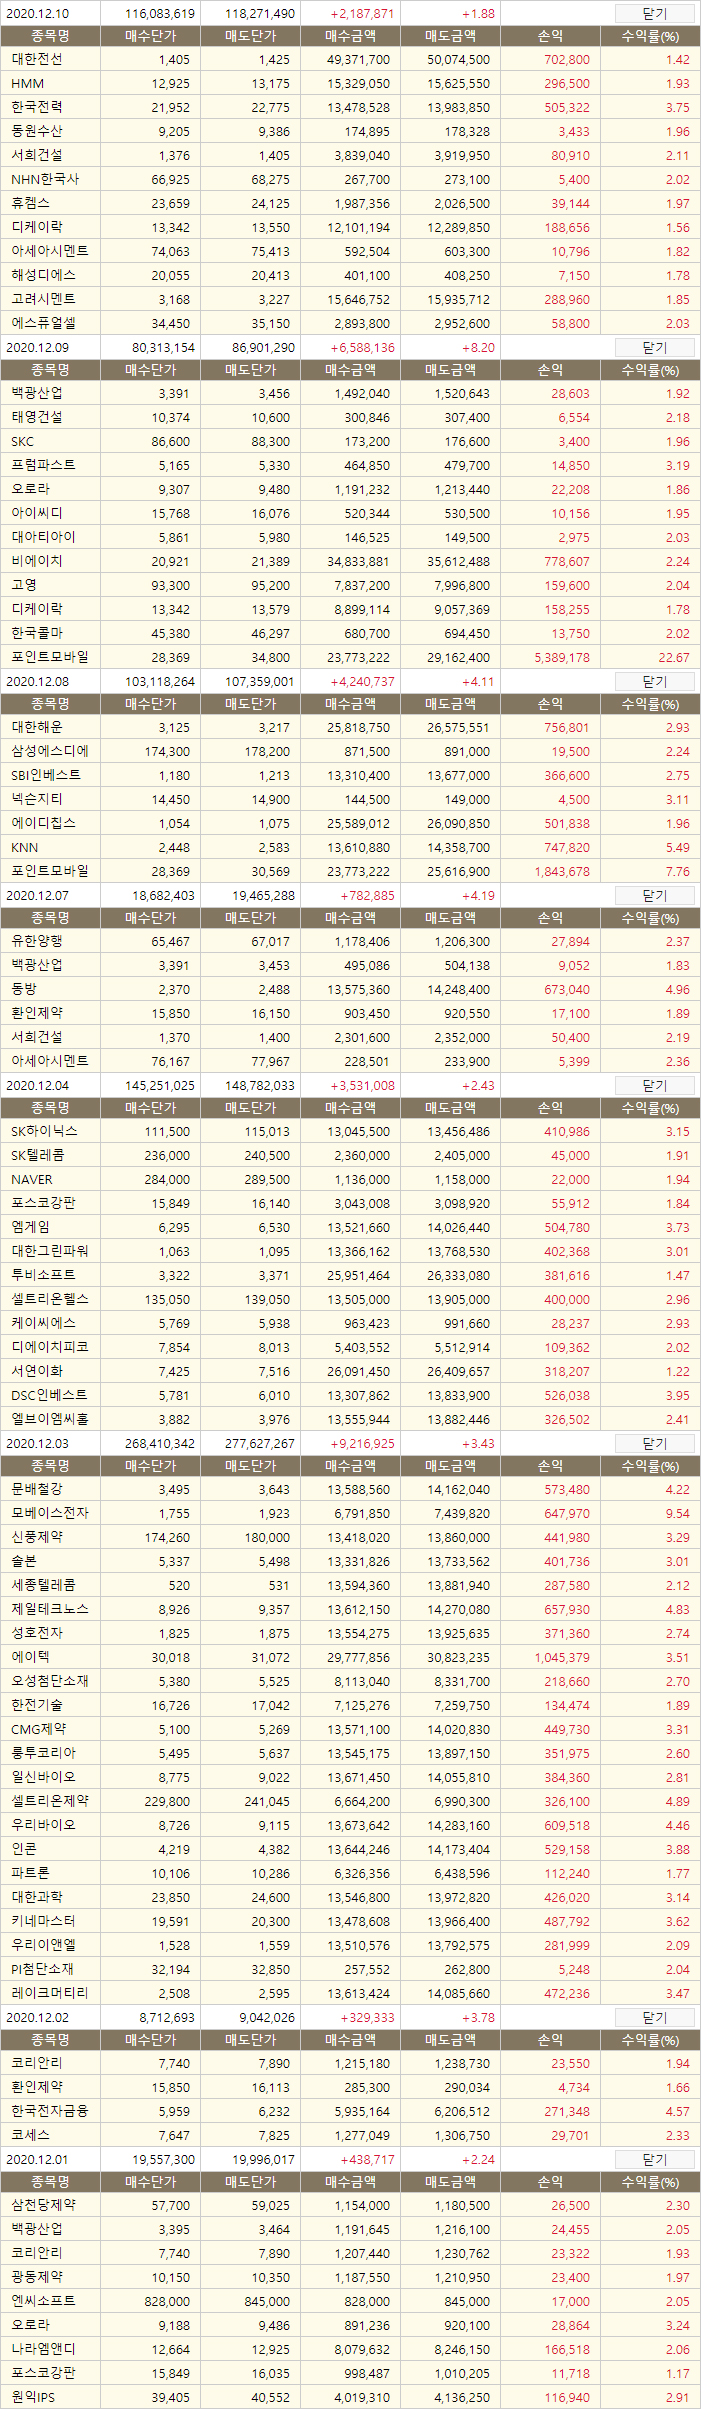The width and height of the screenshot is (701, 2409).
Task: Select the 모베이스전자 stock name
Action: (x=49, y=1513)
